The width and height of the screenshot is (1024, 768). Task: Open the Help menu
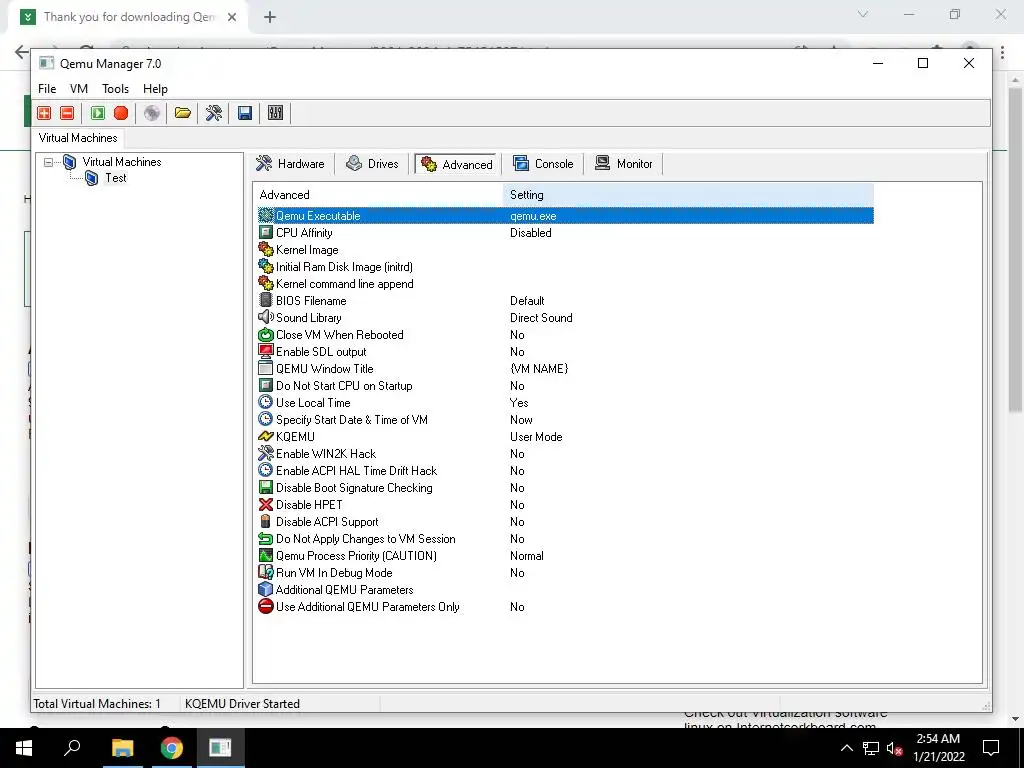click(155, 89)
